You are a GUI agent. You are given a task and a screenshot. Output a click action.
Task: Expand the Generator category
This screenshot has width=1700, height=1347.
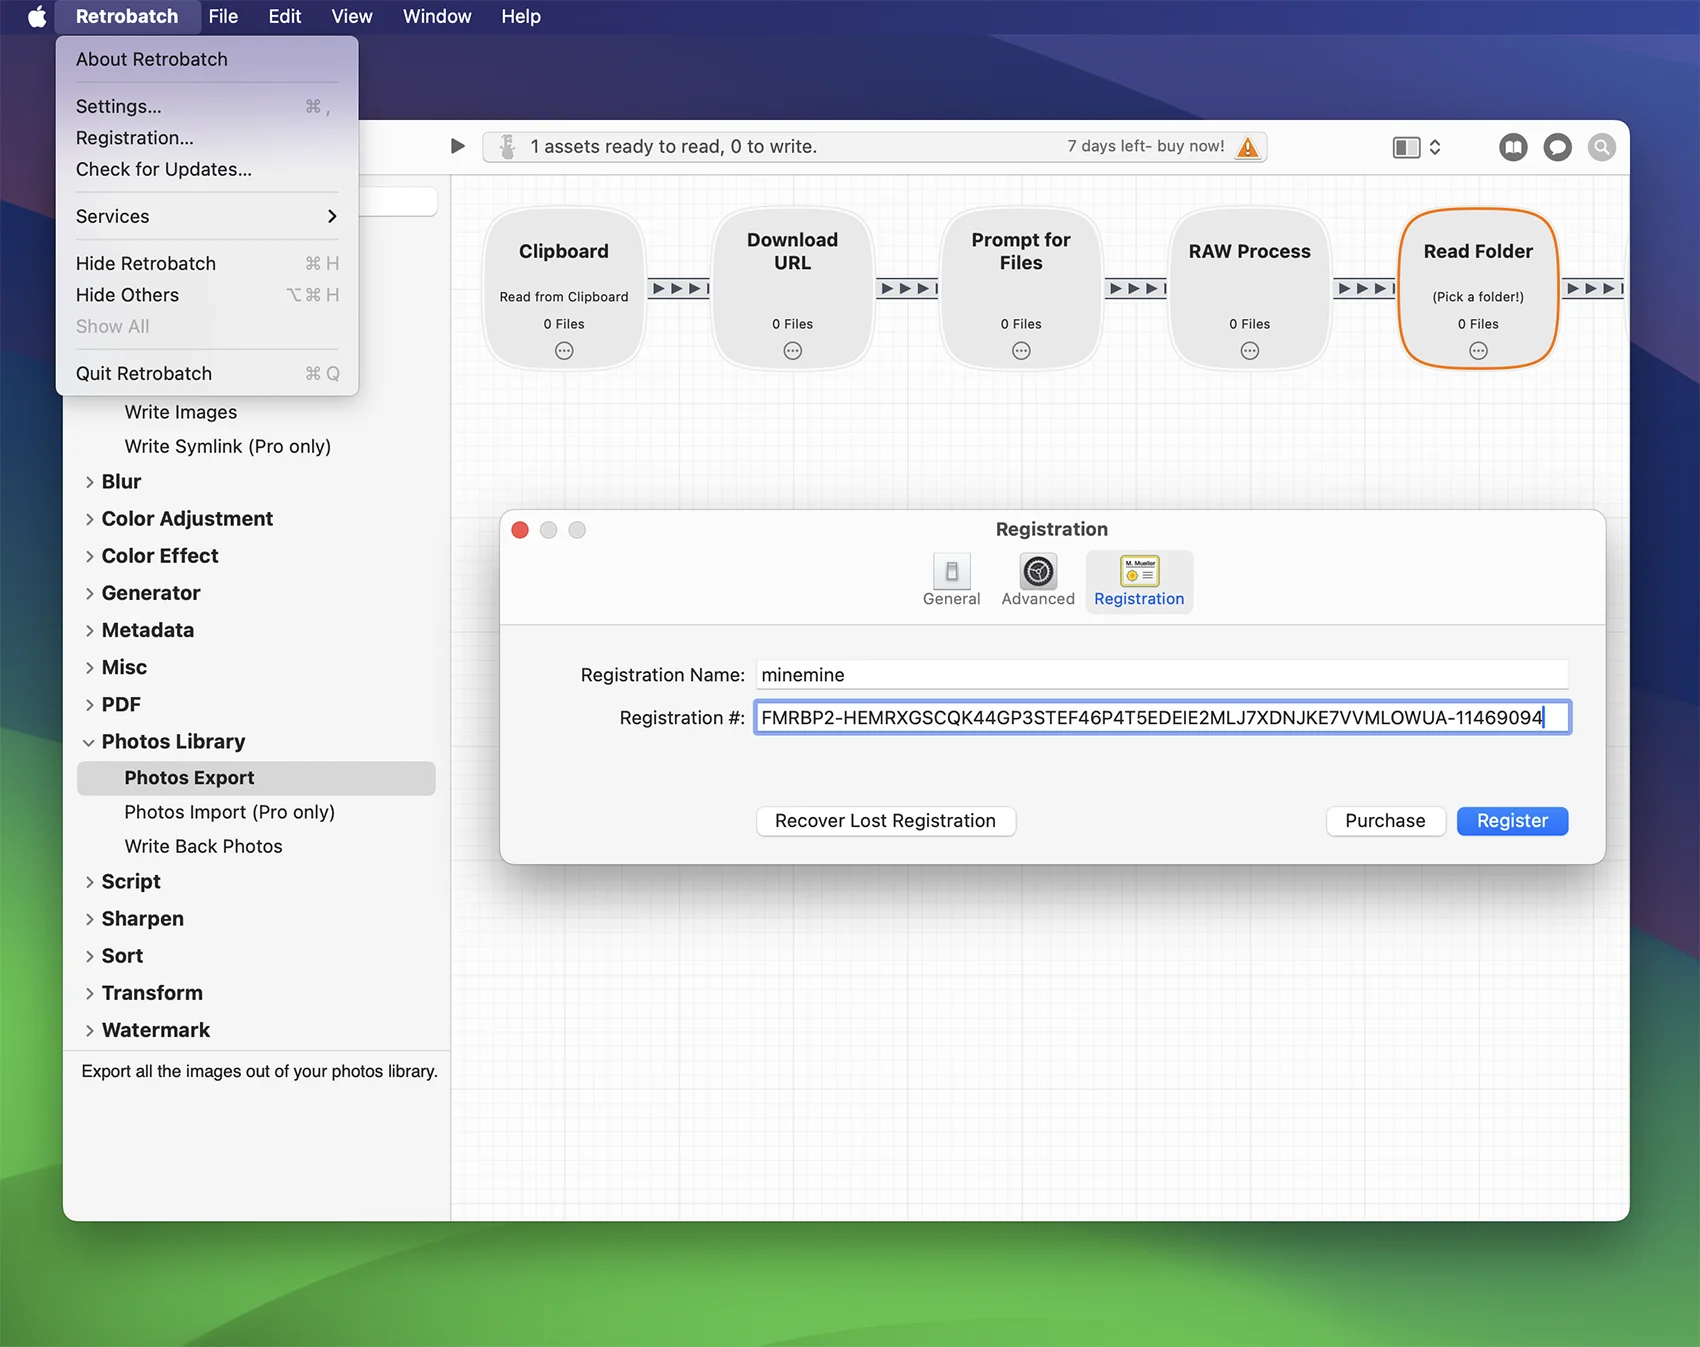point(89,593)
